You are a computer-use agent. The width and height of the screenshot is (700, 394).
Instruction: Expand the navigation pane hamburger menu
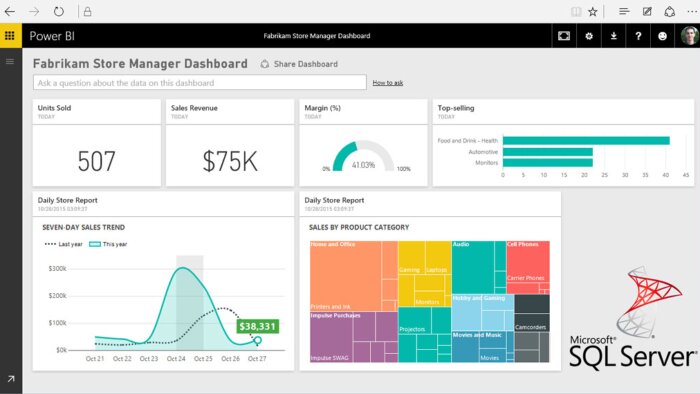[10, 62]
